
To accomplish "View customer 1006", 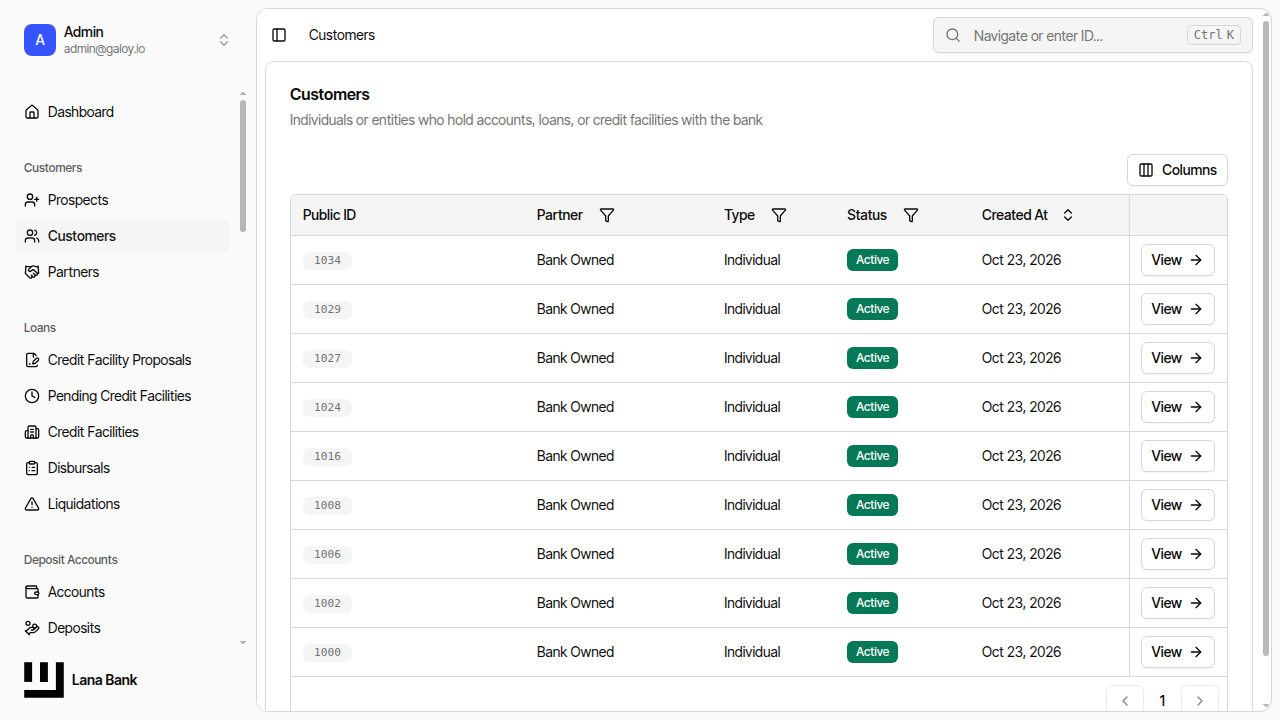I will click(1177, 554).
